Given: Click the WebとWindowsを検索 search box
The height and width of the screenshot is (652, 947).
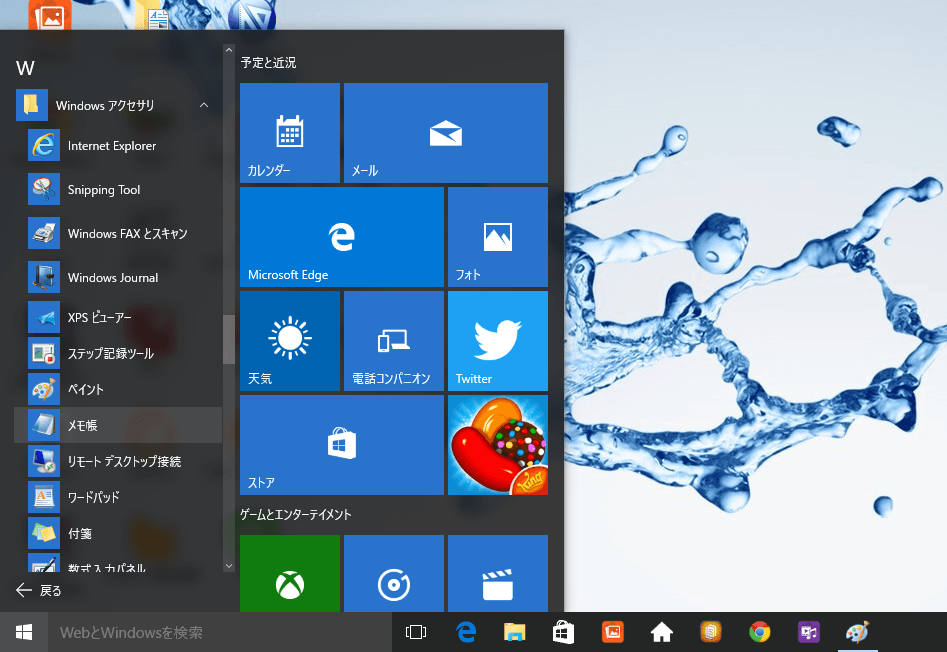Looking at the screenshot, I should [220, 632].
